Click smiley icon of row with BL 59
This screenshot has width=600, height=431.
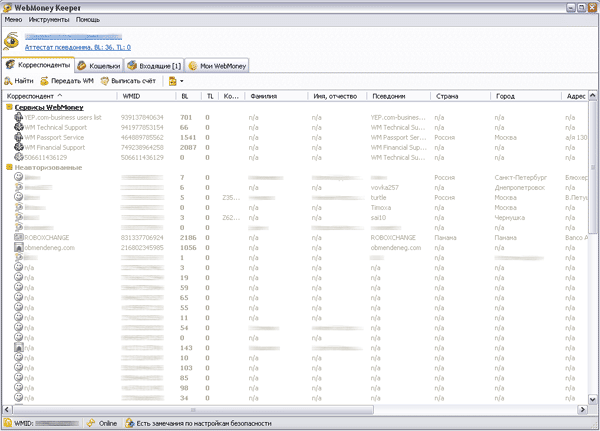pos(18,287)
